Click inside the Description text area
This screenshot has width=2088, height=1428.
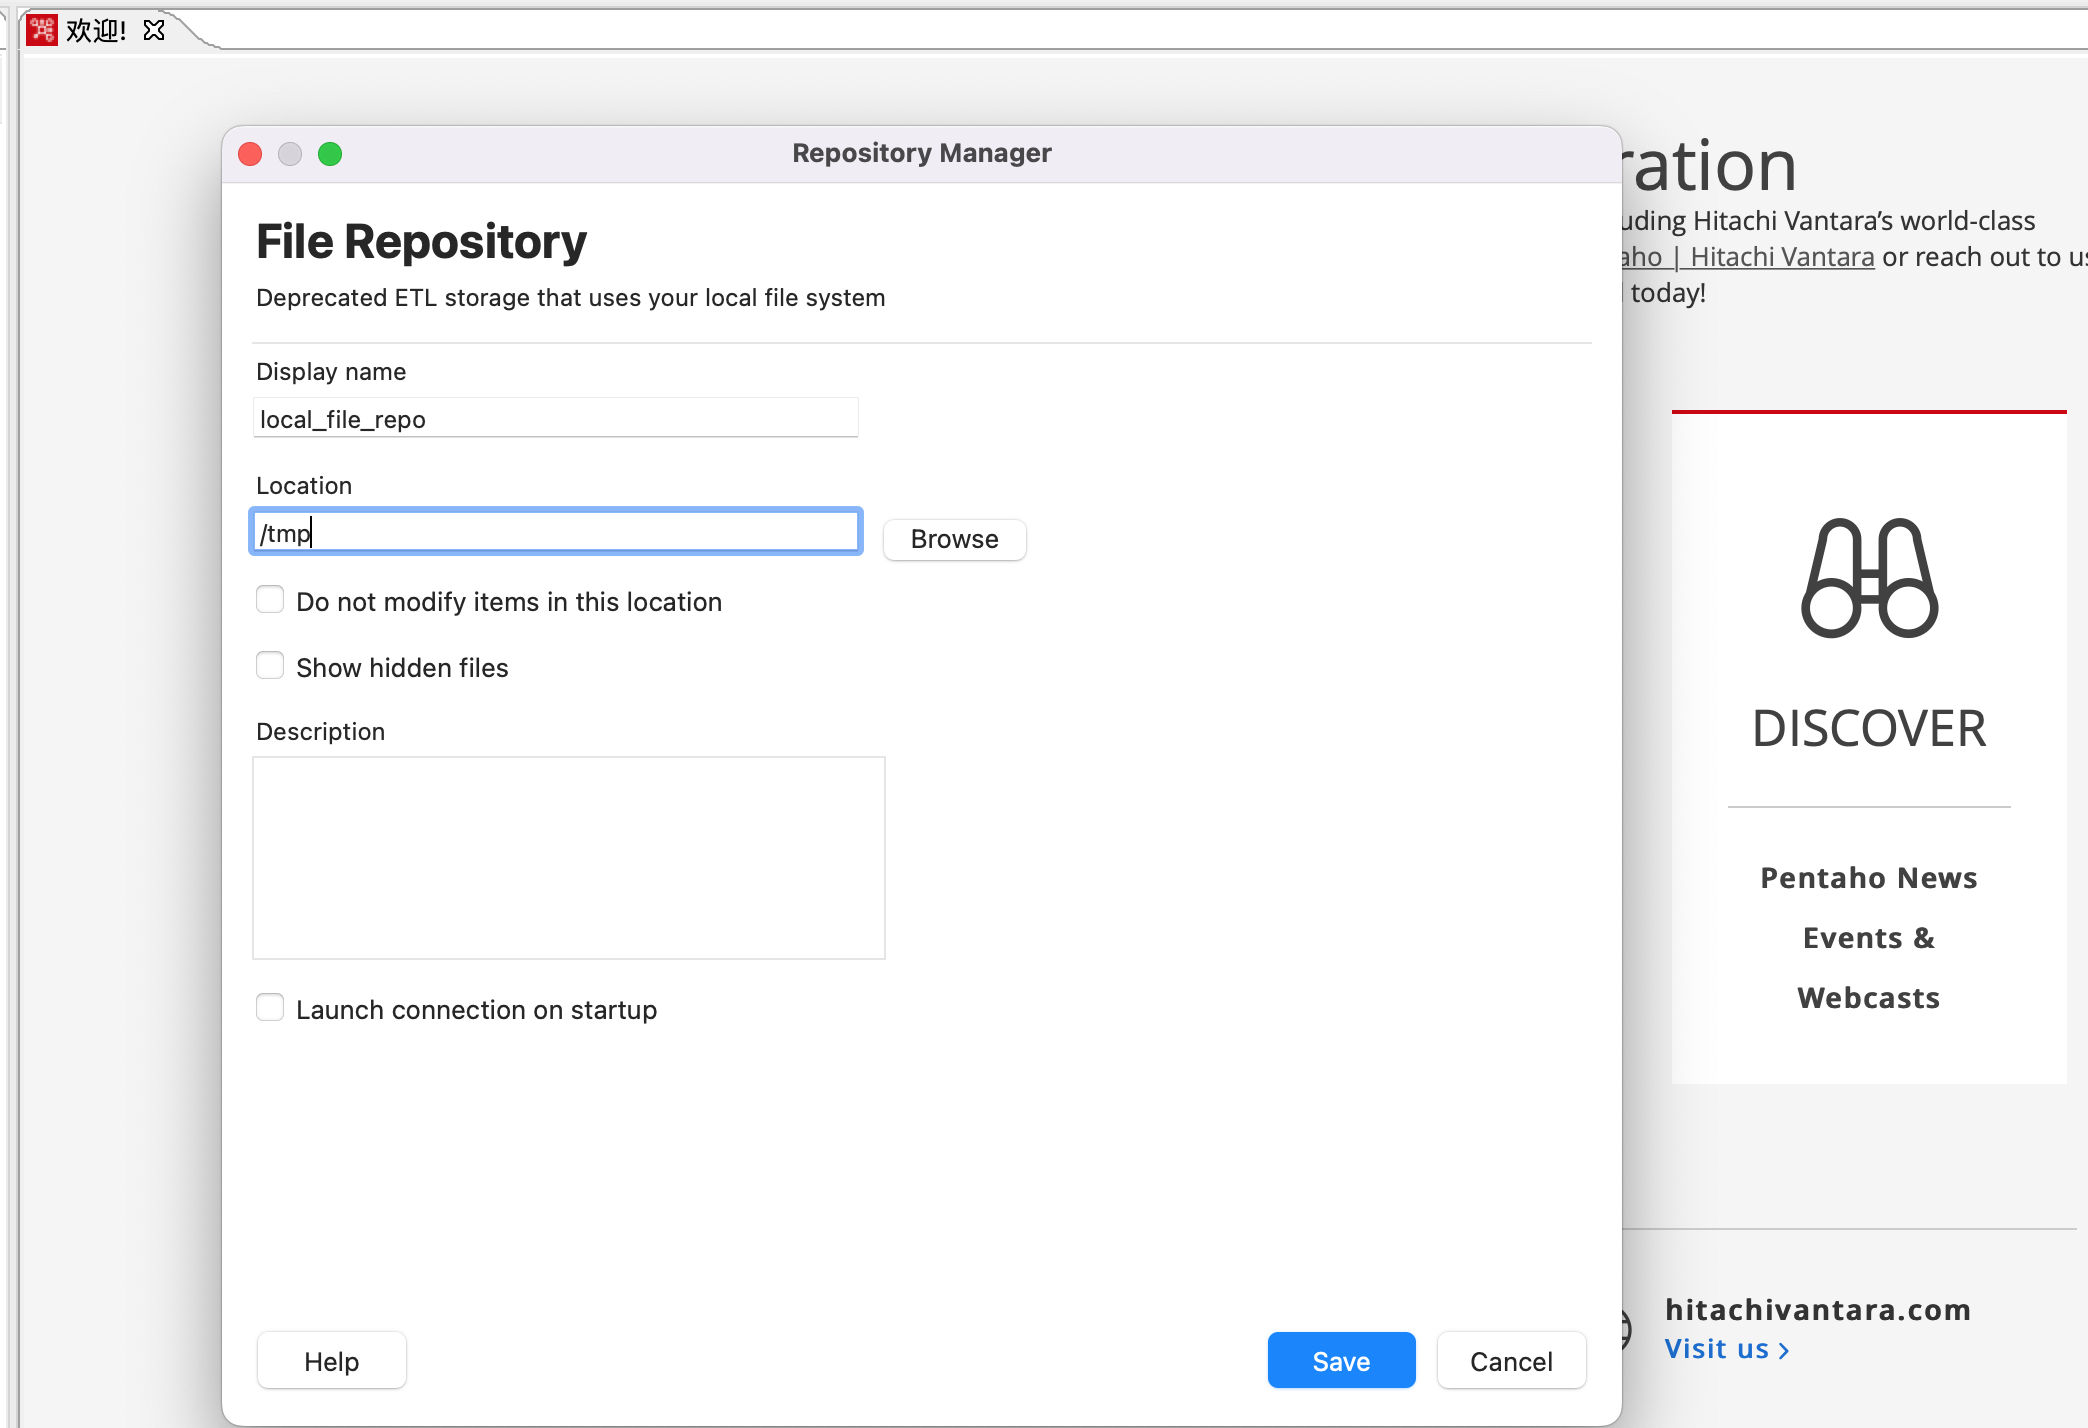tap(568, 857)
